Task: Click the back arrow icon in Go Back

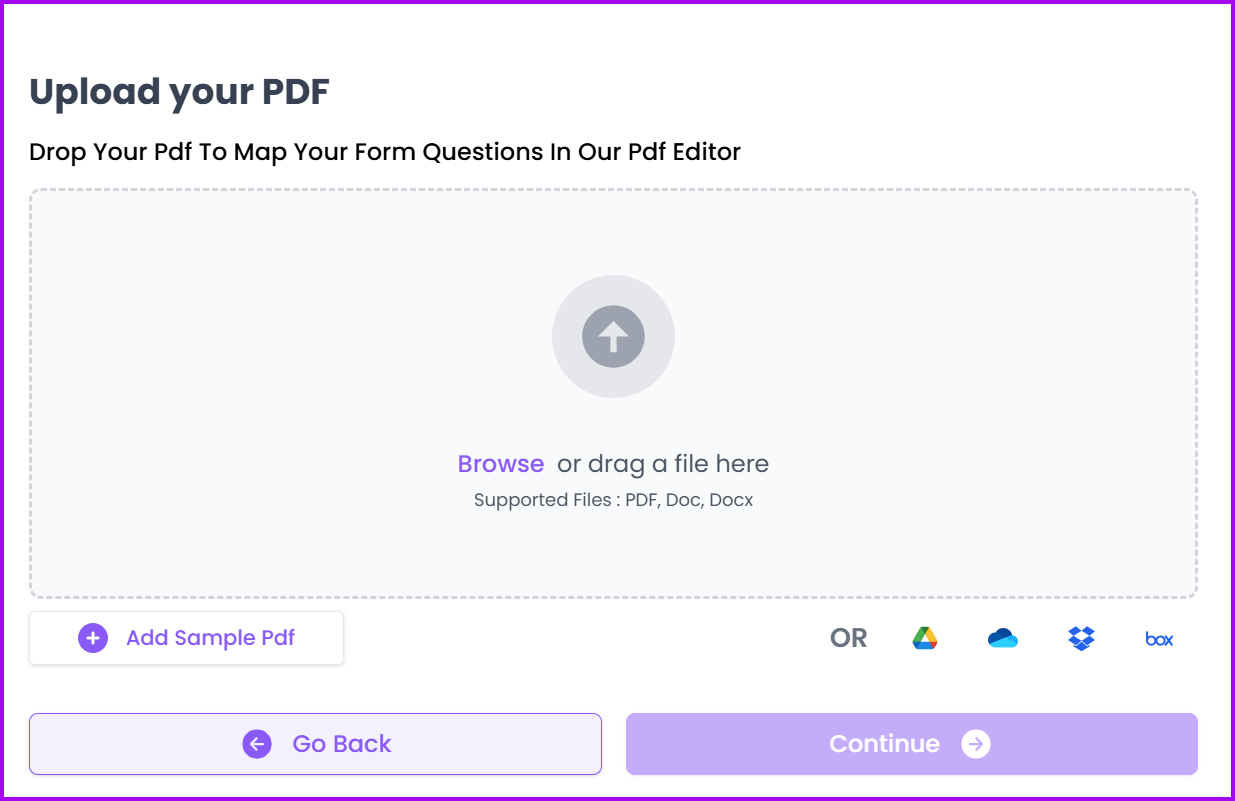Action: click(257, 744)
